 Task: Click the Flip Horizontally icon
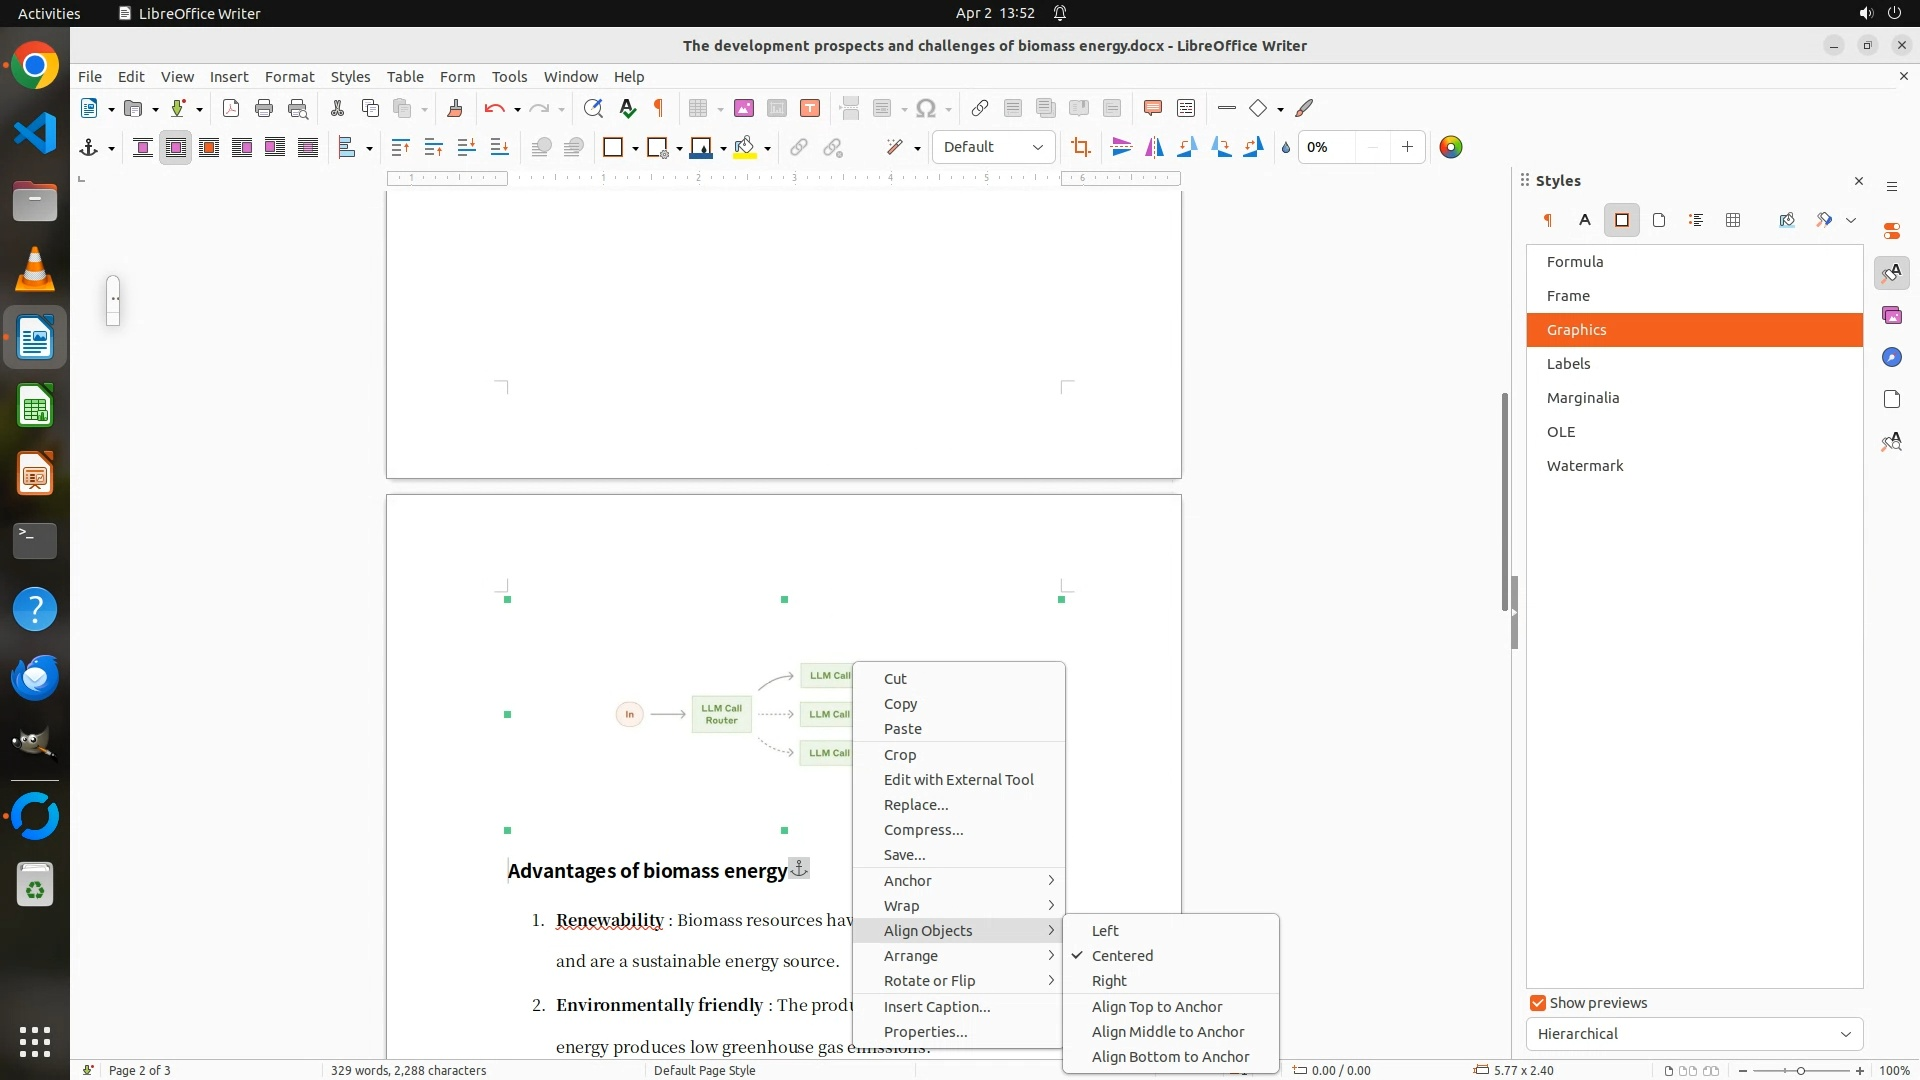tap(1154, 147)
